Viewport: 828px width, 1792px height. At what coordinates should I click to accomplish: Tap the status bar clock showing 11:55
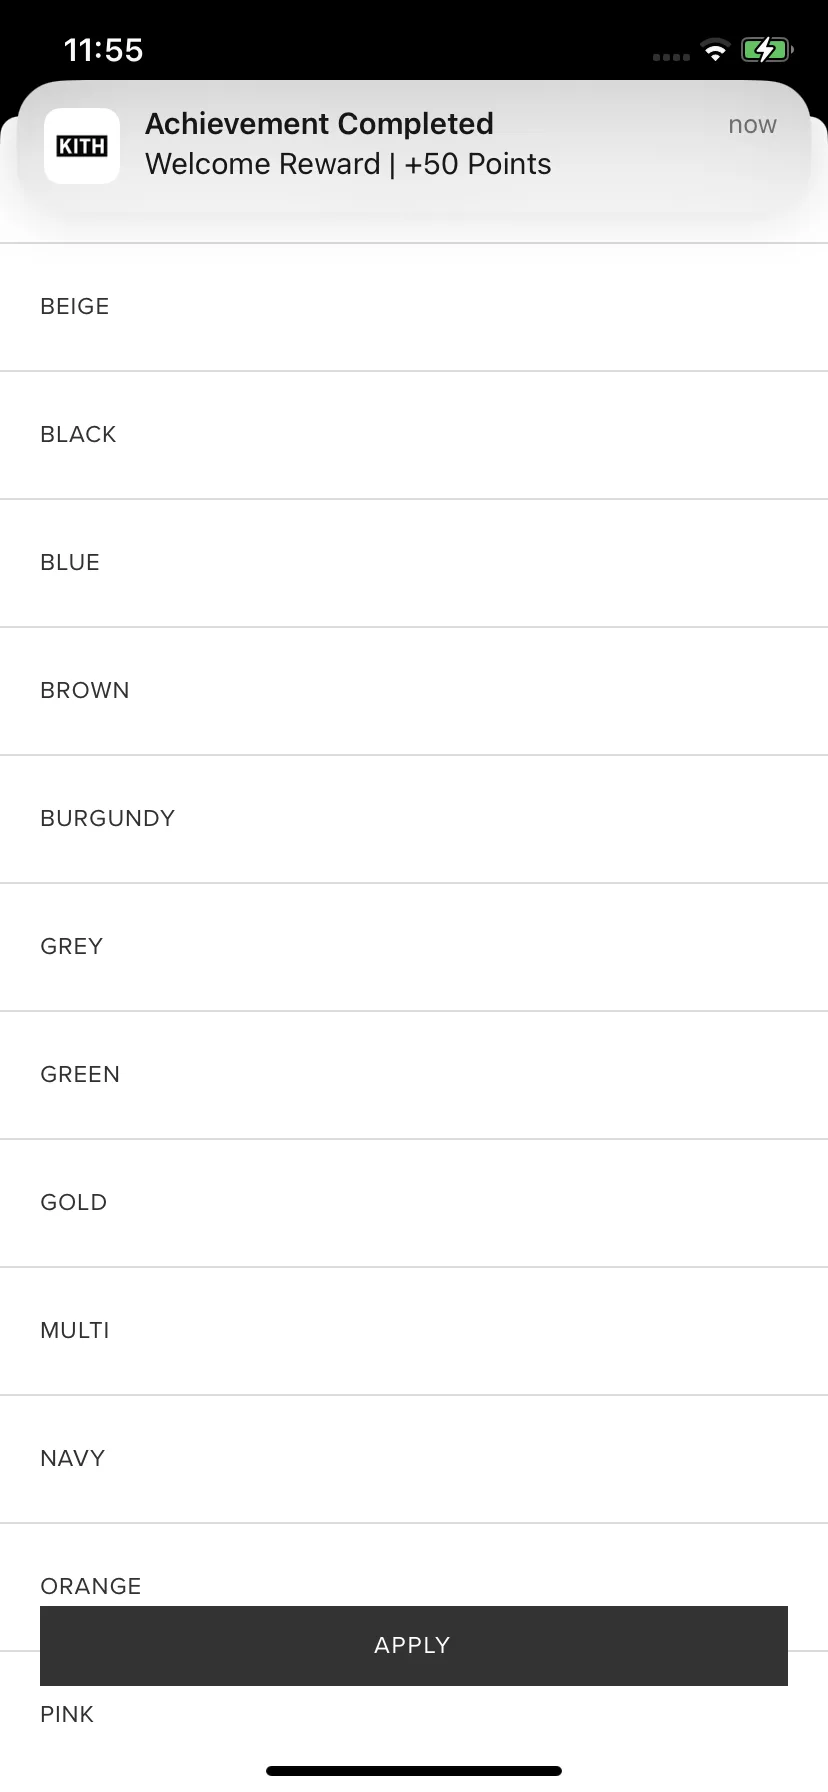(x=103, y=50)
